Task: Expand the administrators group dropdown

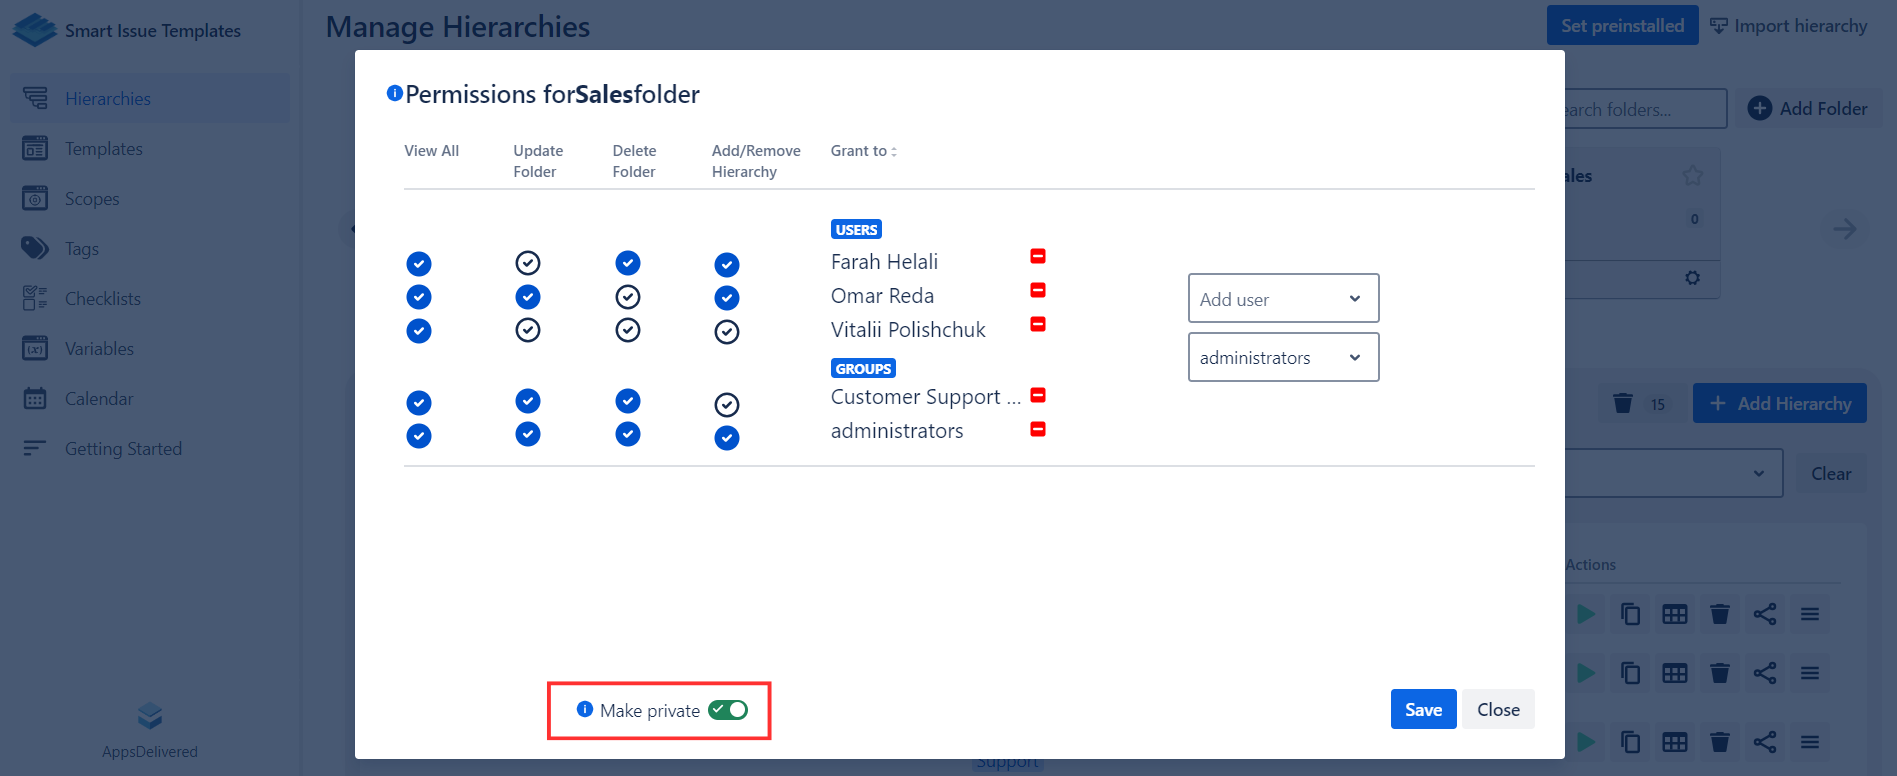Action: 1283,358
